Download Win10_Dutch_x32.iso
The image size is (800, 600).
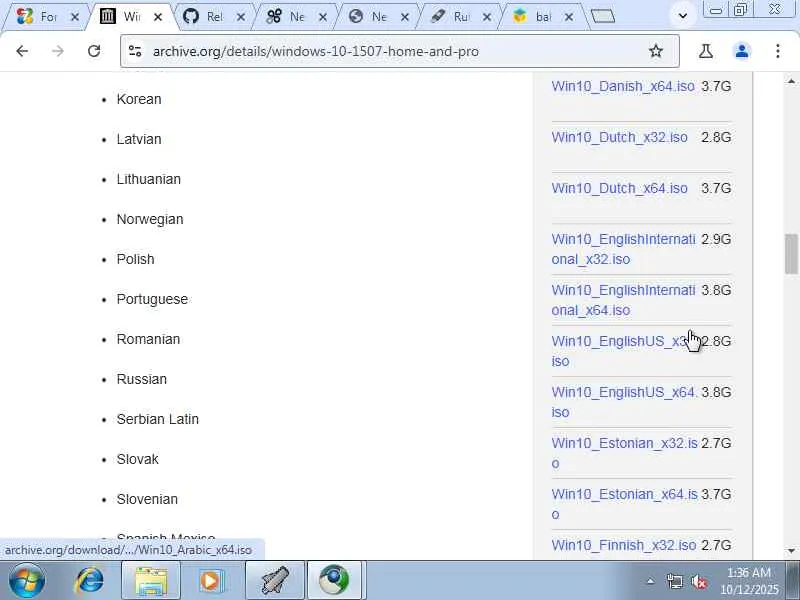pos(619,137)
